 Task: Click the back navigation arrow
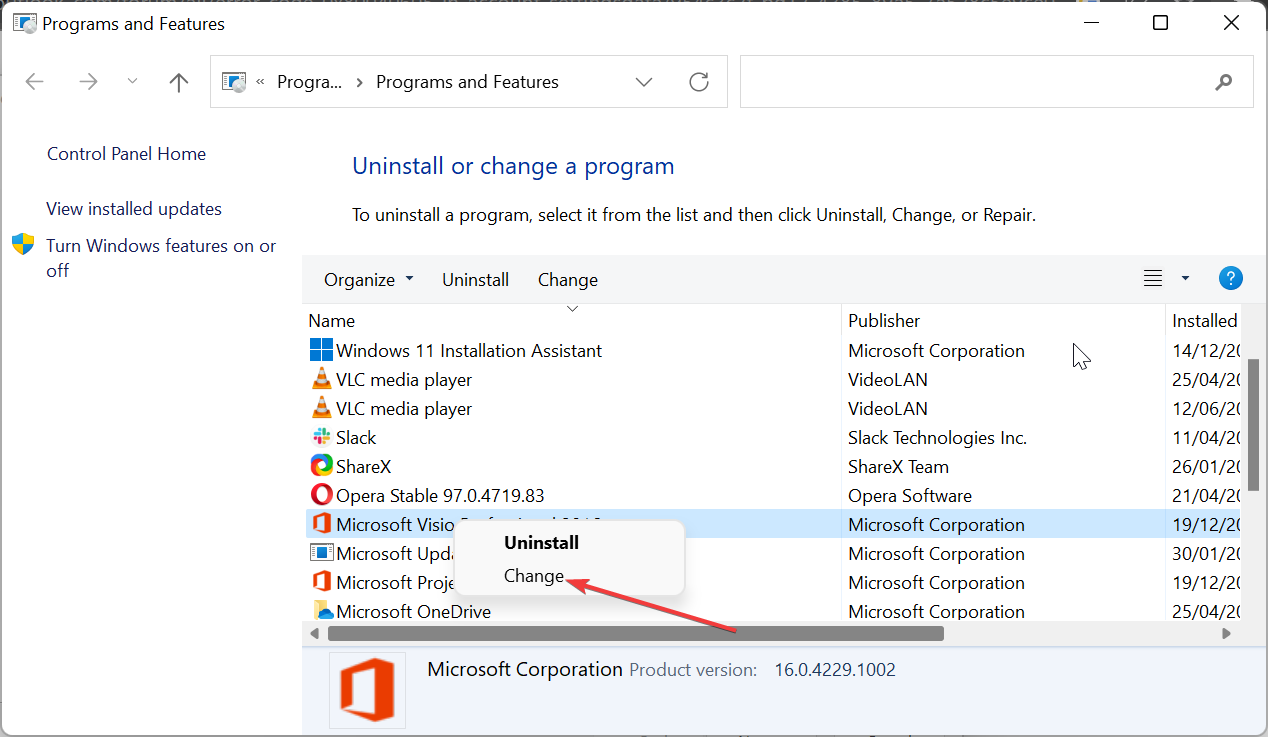(34, 81)
